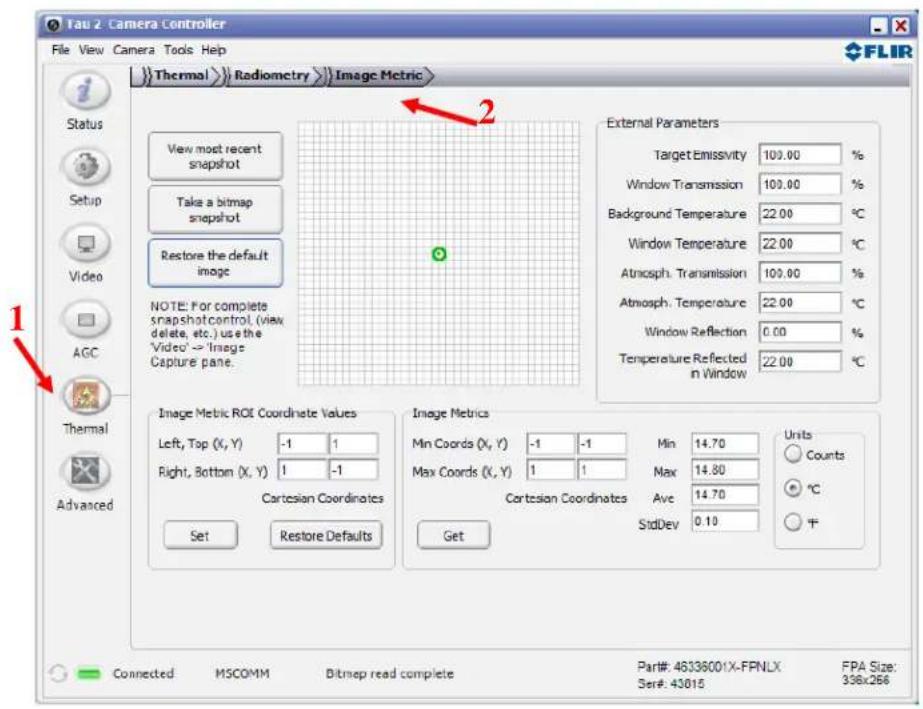The image size is (923, 709).
Task: Click the StdDev value field
Action: [725, 521]
